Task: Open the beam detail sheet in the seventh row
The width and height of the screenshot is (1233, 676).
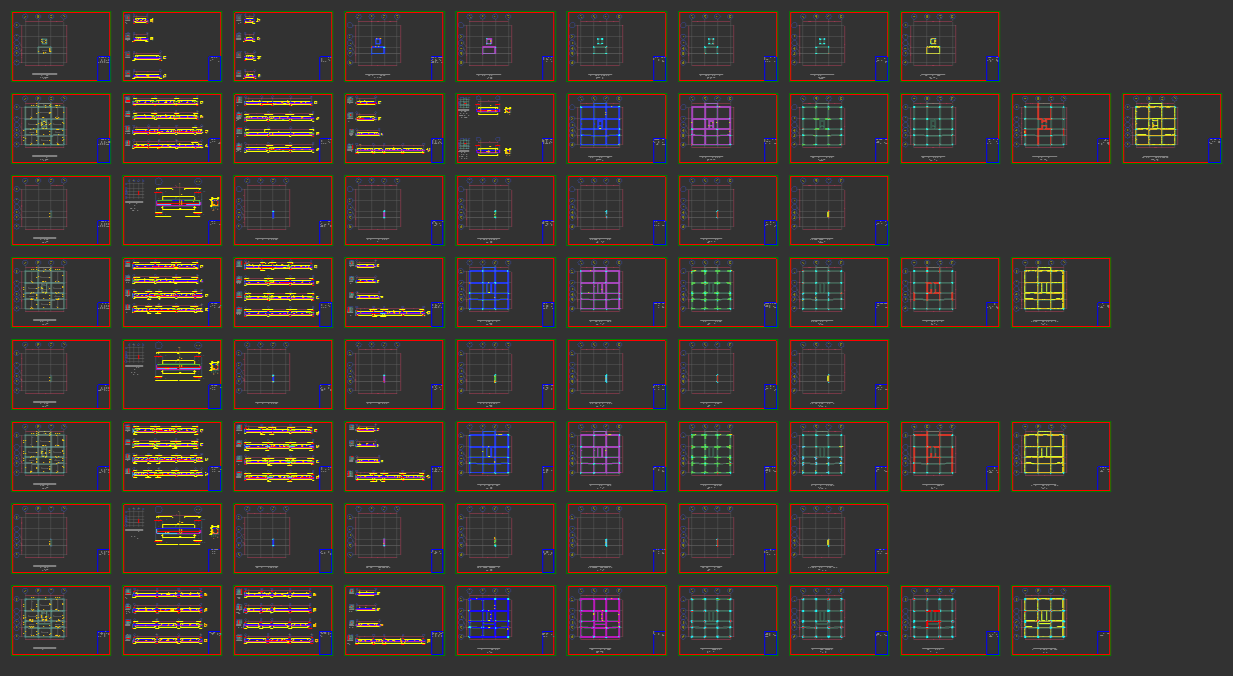Action: [172, 538]
